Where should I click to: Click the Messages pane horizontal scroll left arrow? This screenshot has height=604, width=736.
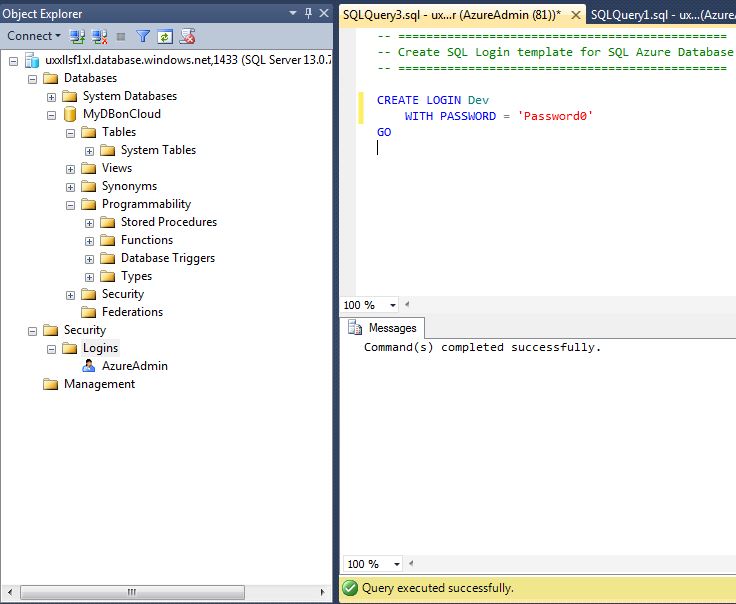coord(411,563)
